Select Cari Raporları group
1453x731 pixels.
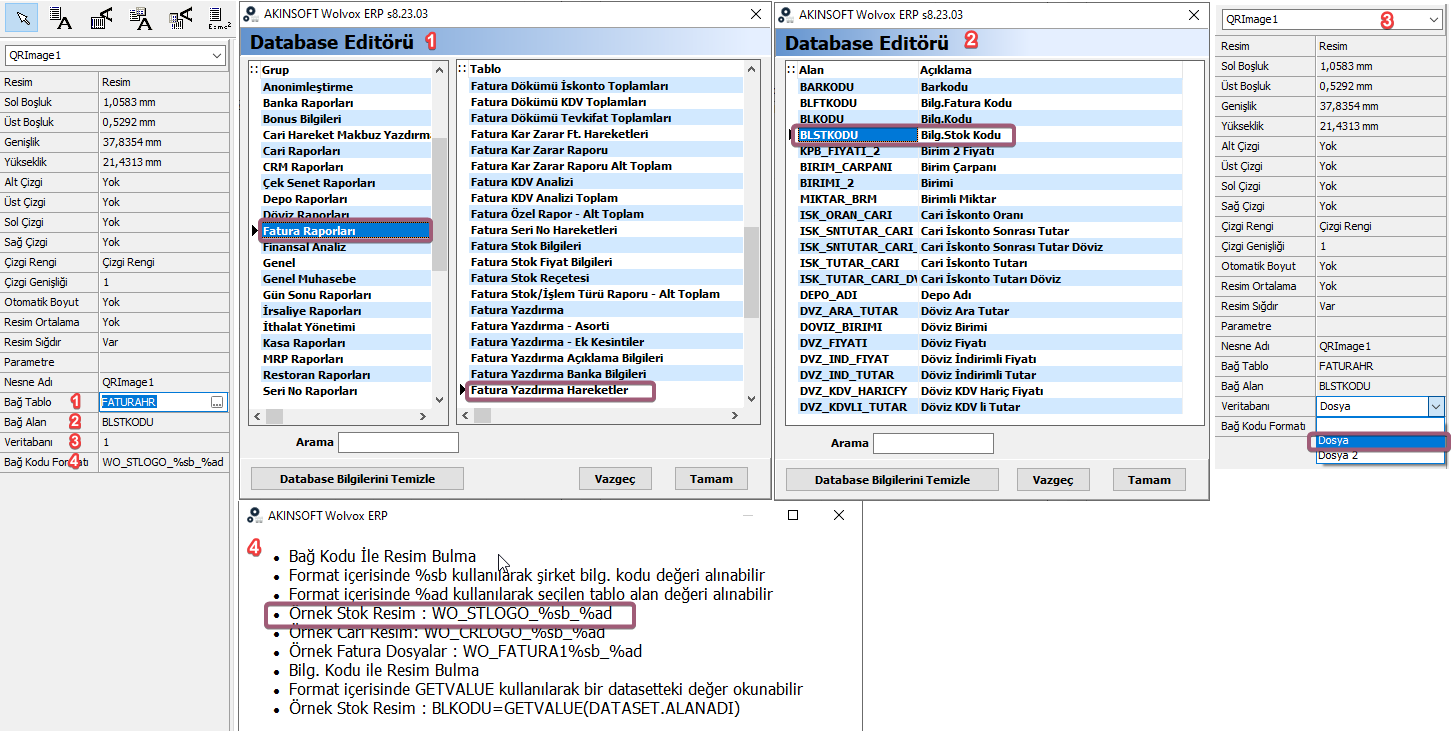[345, 151]
